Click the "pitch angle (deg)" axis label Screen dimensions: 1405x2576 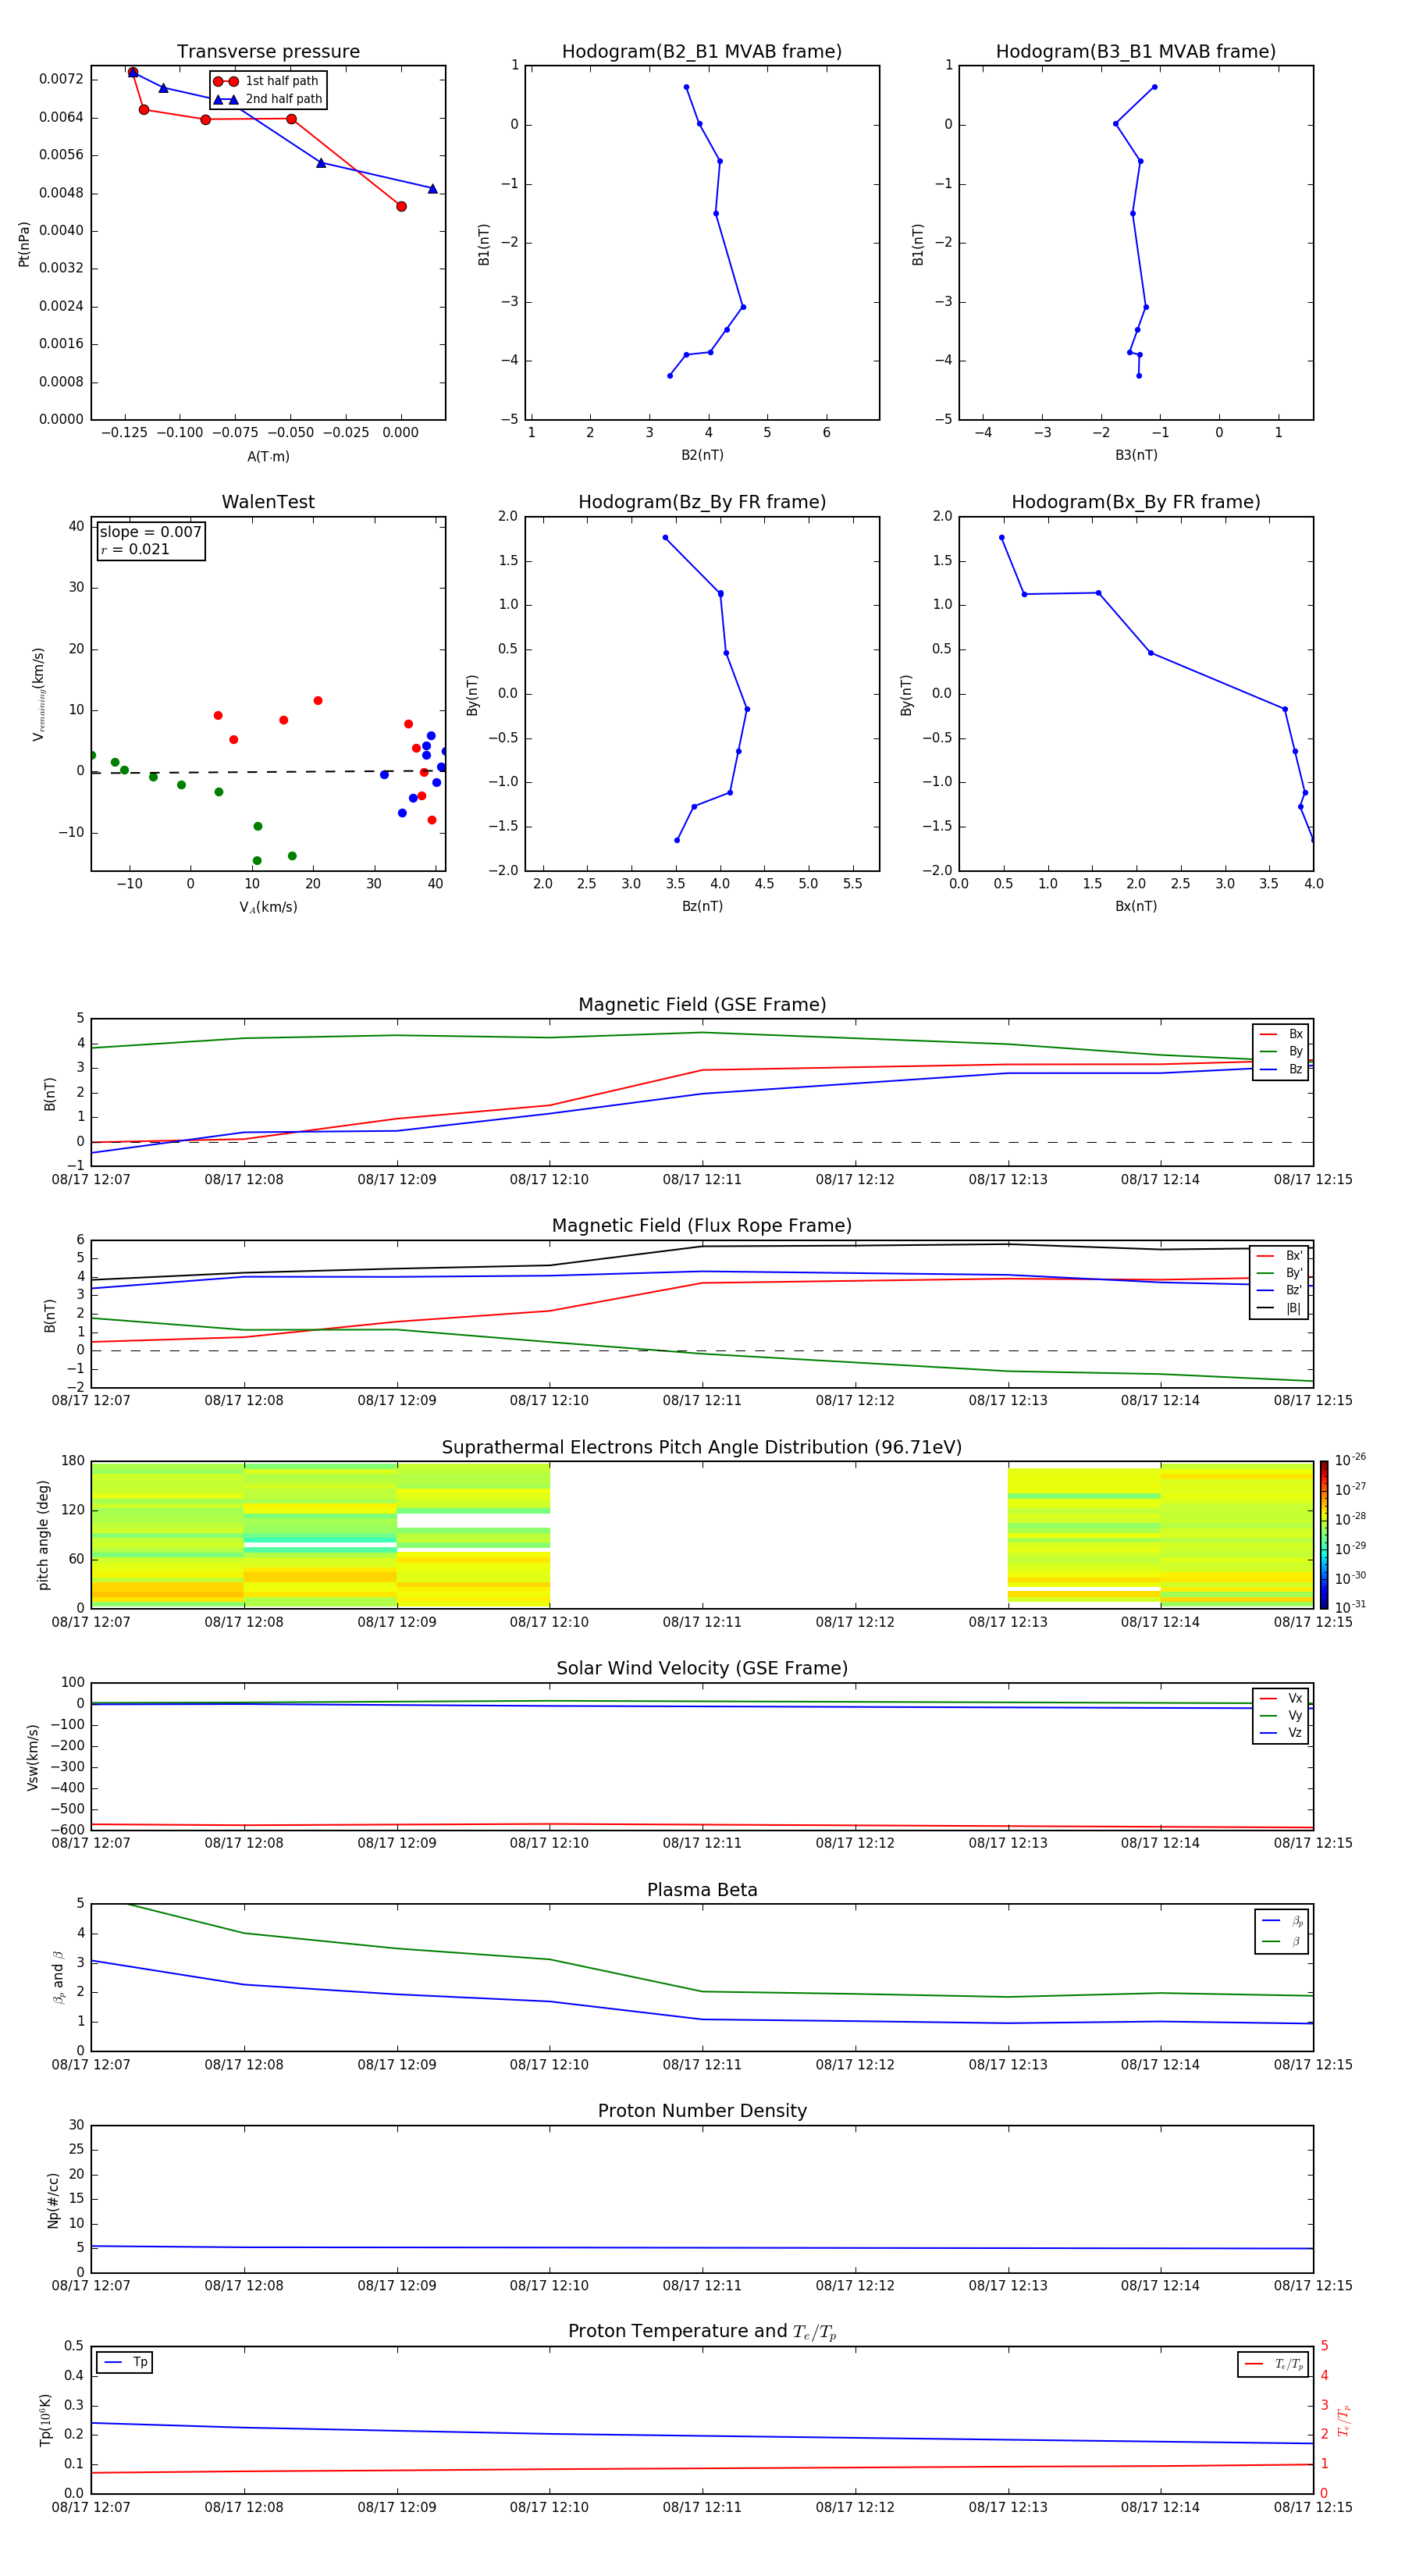43,1535
